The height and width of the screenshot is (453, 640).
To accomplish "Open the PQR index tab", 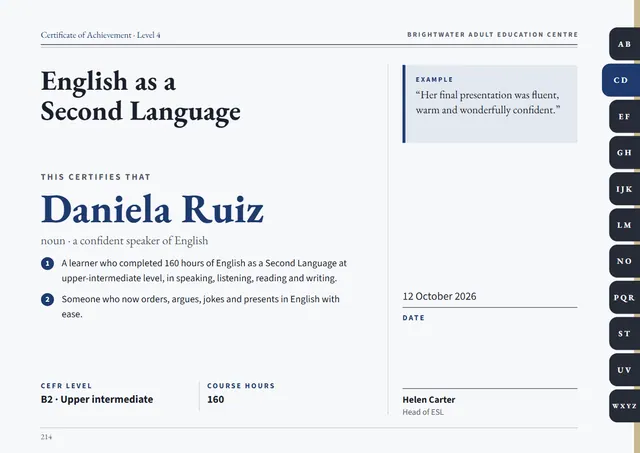I will [x=624, y=298].
